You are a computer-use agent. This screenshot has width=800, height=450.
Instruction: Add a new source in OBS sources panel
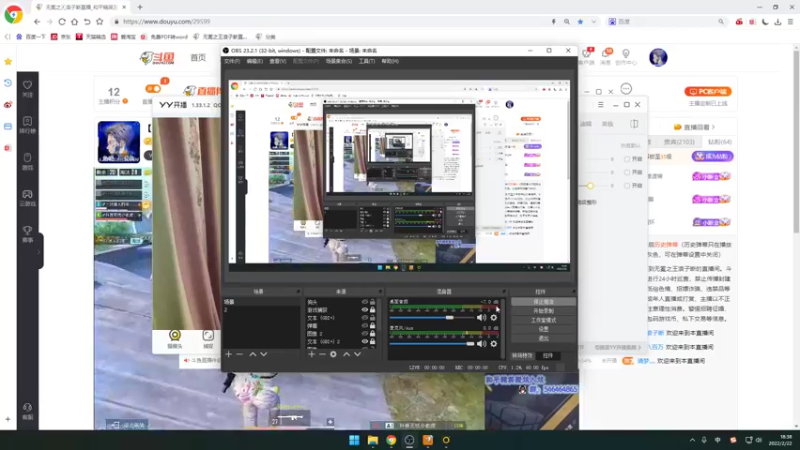pos(311,354)
